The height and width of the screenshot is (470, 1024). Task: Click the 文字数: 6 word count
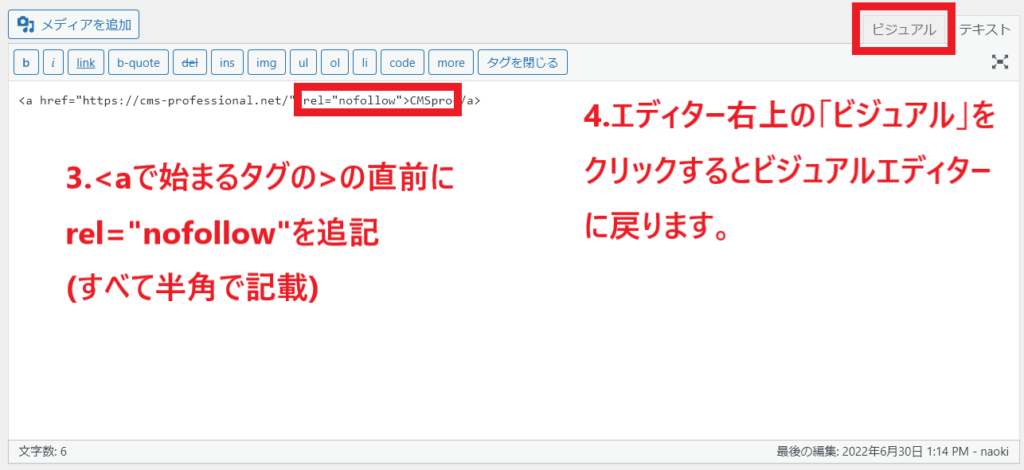[x=42, y=452]
